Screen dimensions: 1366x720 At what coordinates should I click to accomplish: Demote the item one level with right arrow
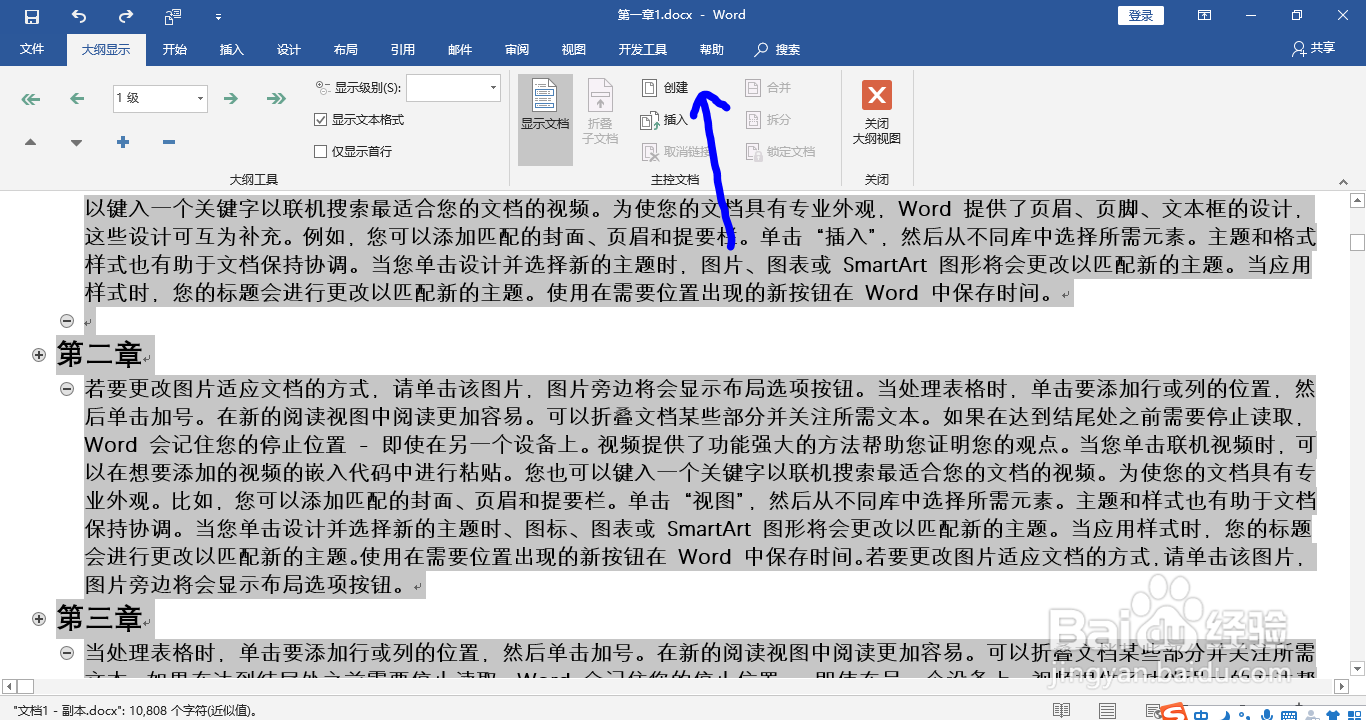point(230,98)
